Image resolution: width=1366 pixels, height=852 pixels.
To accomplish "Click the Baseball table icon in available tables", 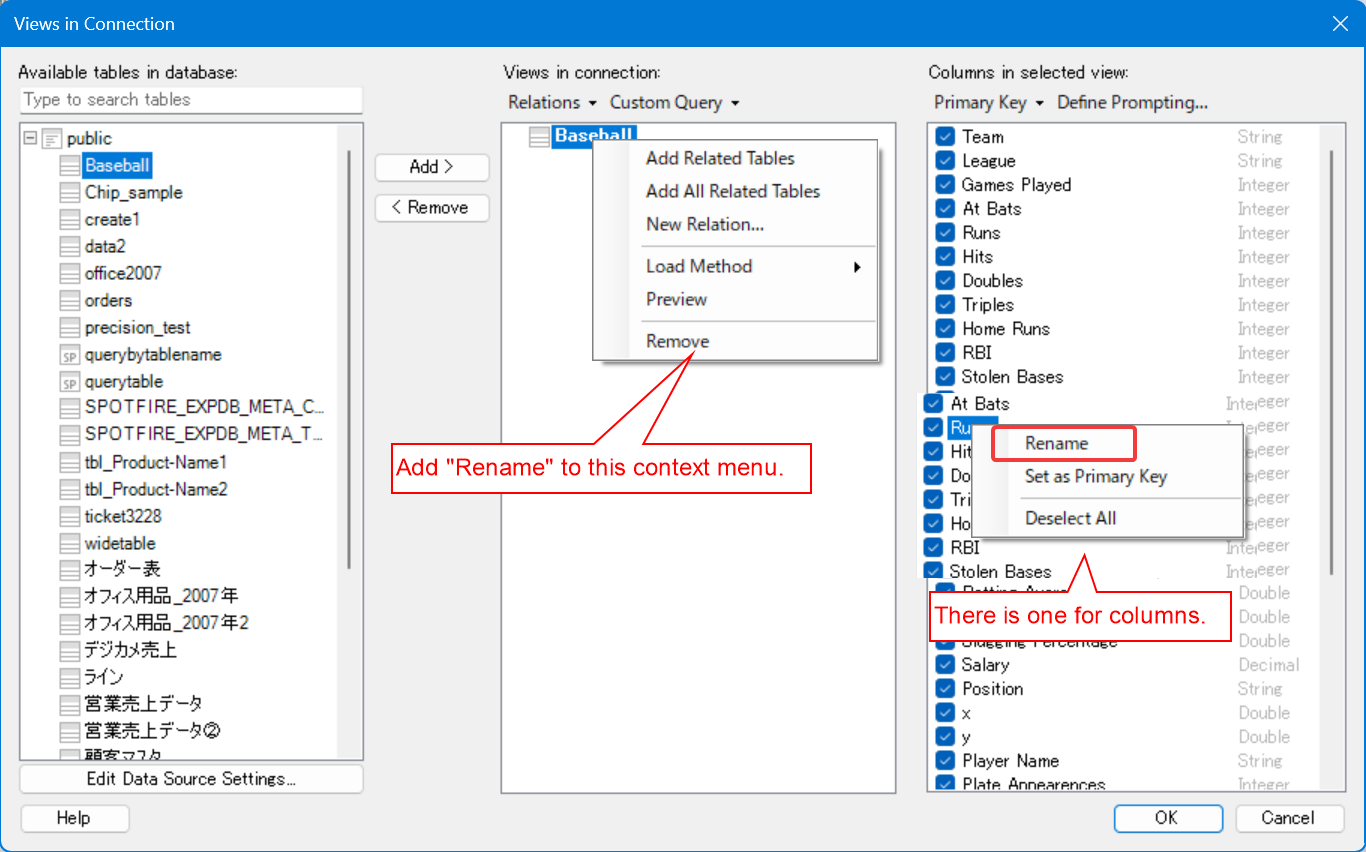I will click(x=69, y=166).
